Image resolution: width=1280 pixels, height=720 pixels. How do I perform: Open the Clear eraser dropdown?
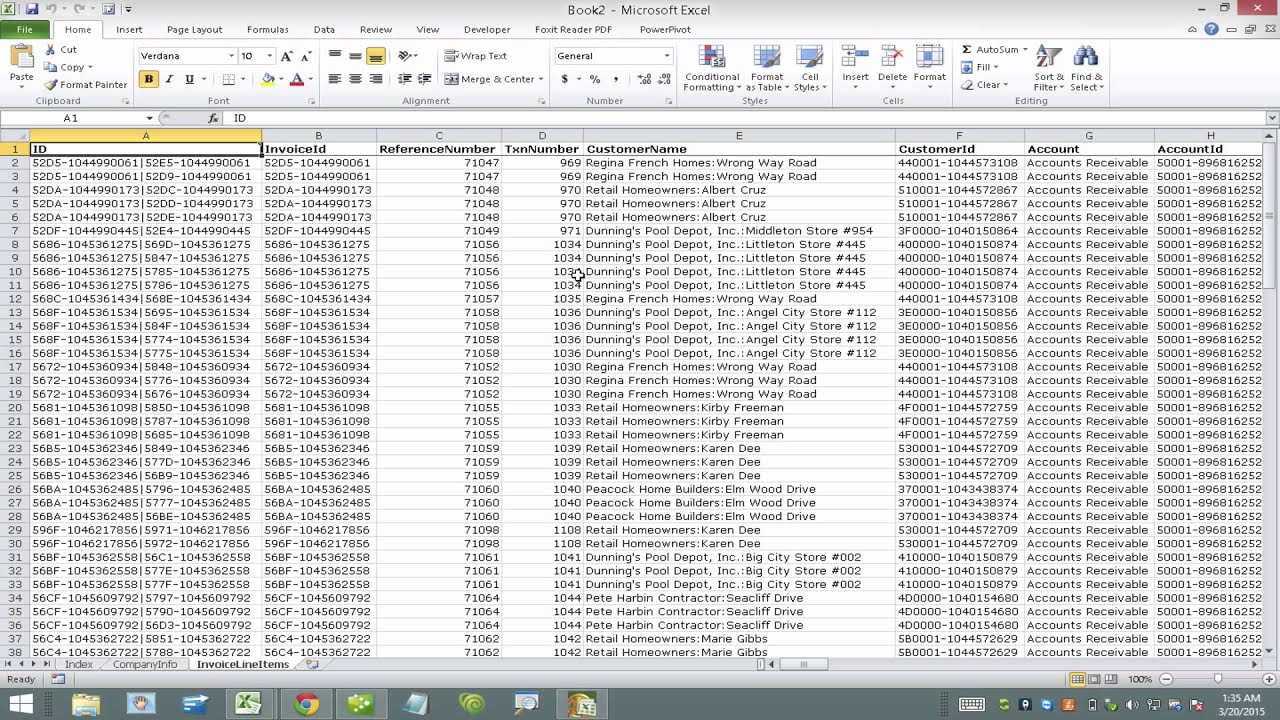pyautogui.click(x=984, y=85)
